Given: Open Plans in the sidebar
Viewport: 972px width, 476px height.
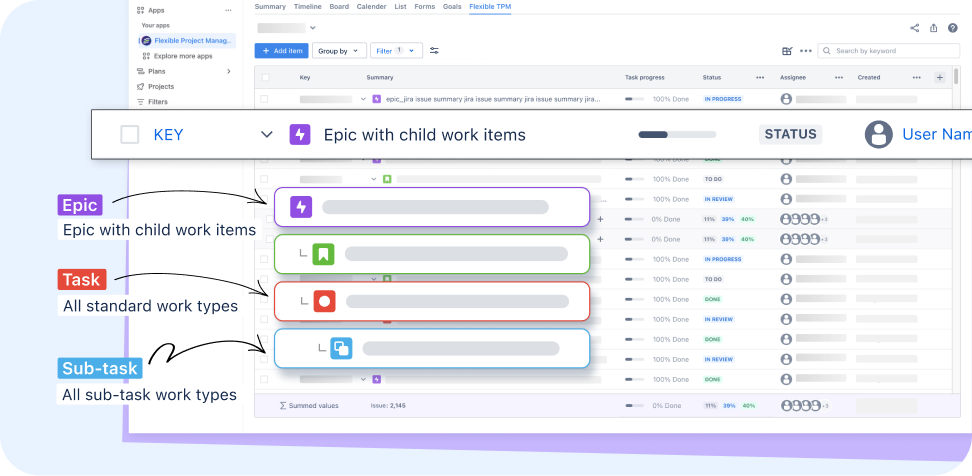Looking at the screenshot, I should 157,71.
